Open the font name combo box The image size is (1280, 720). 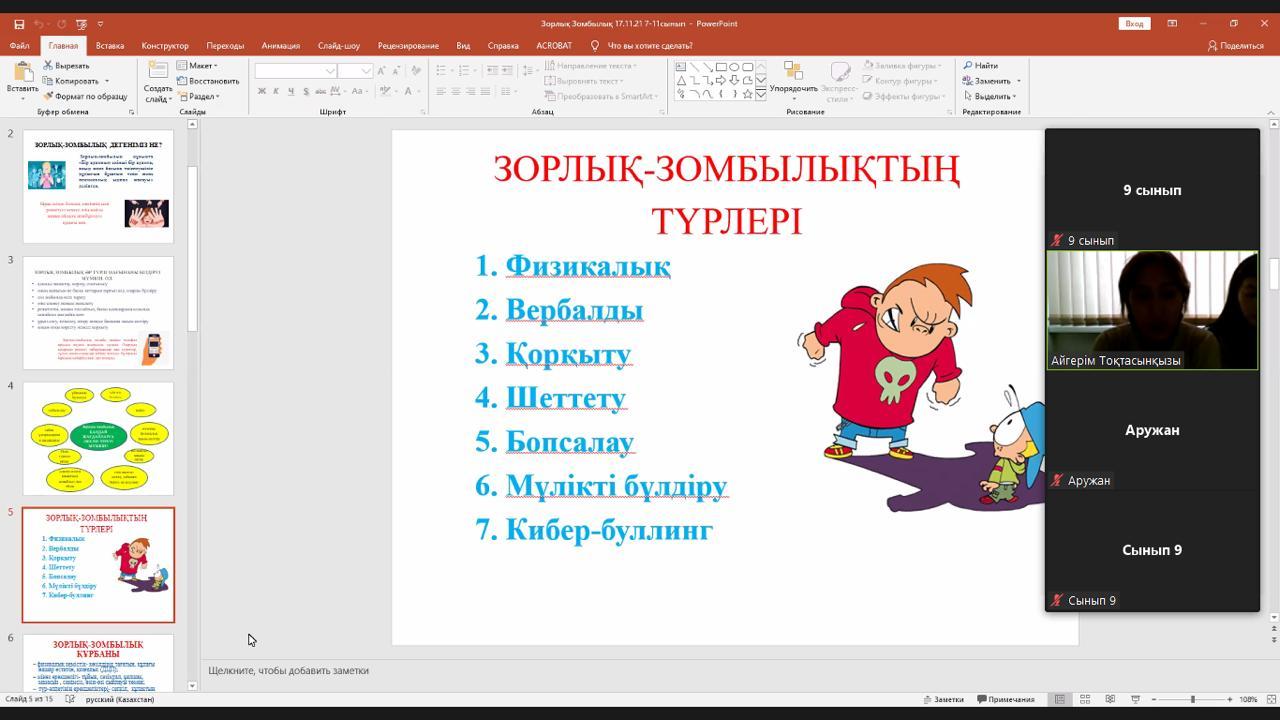(x=296, y=71)
